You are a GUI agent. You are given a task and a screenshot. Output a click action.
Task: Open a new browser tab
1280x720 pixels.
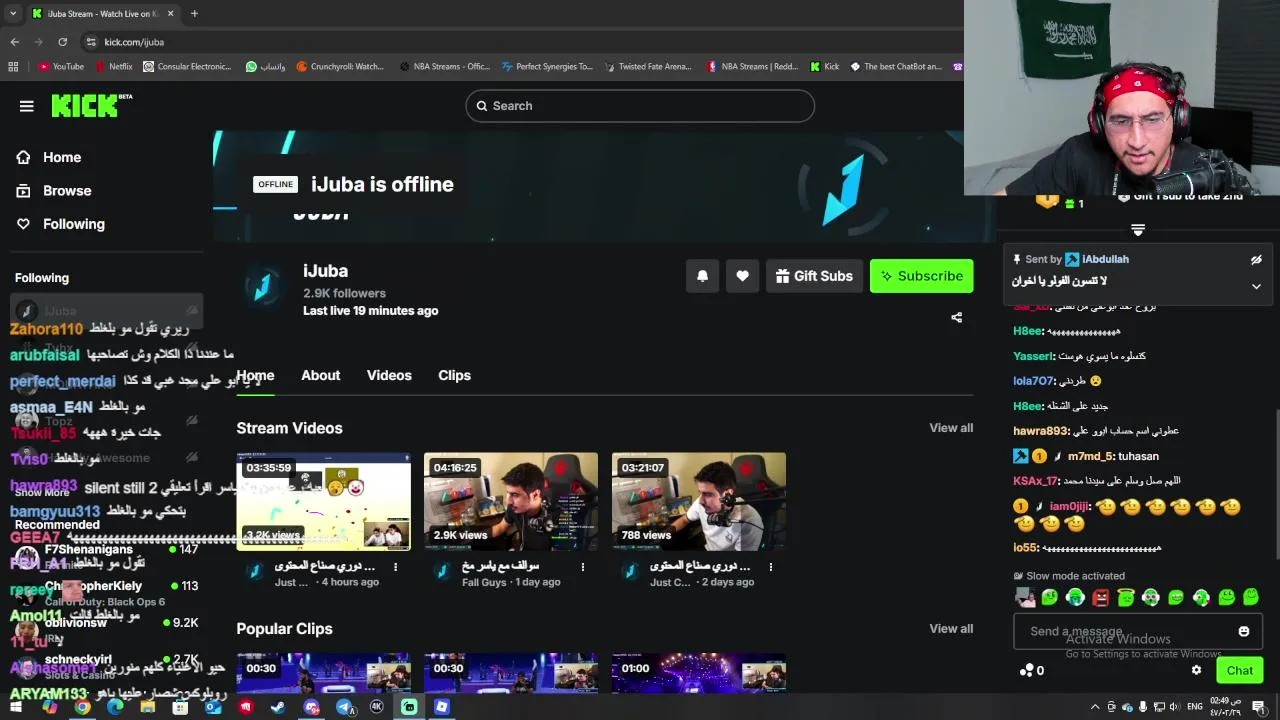(194, 13)
